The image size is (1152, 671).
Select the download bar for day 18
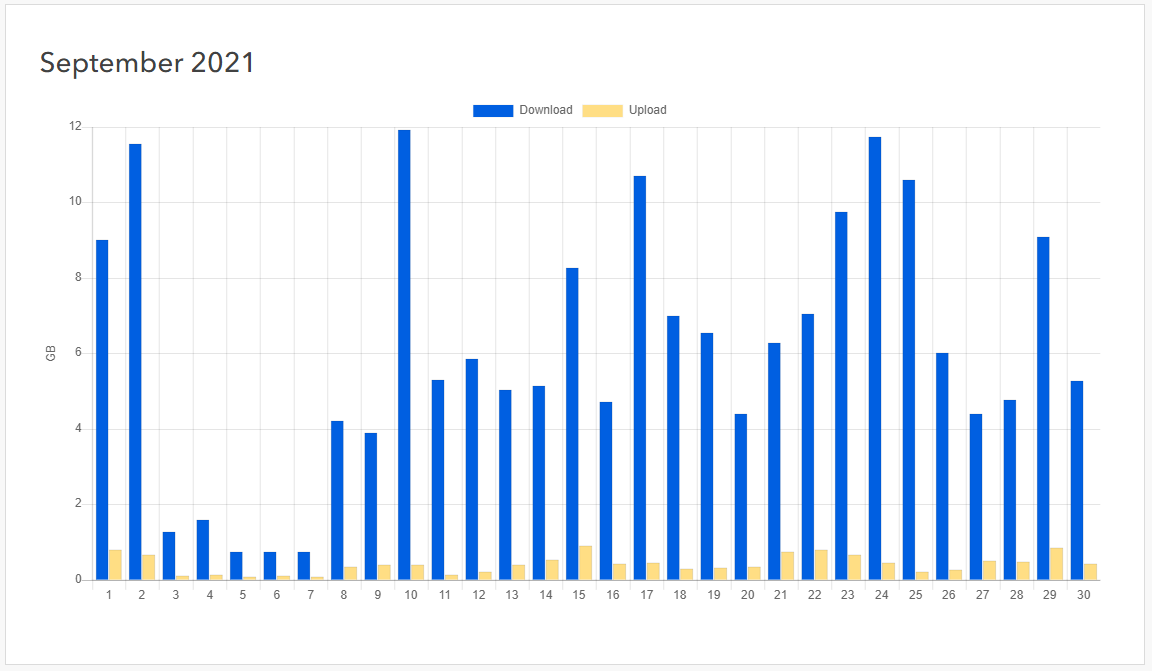click(x=673, y=448)
